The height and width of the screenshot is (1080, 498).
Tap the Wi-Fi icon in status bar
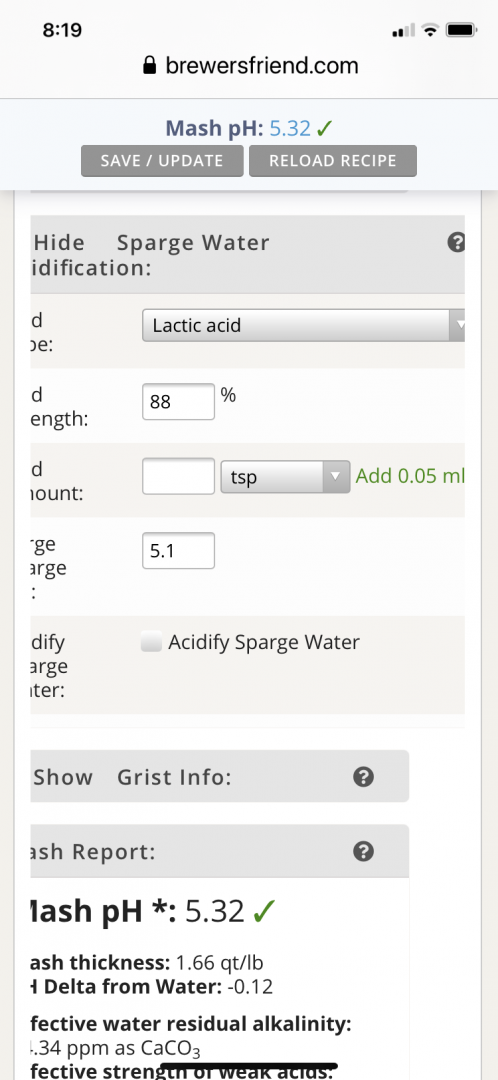pyautogui.click(x=430, y=30)
